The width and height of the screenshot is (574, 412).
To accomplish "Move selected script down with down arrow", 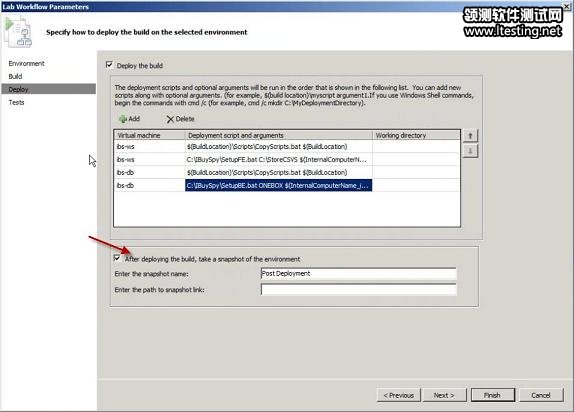I will click(470, 151).
